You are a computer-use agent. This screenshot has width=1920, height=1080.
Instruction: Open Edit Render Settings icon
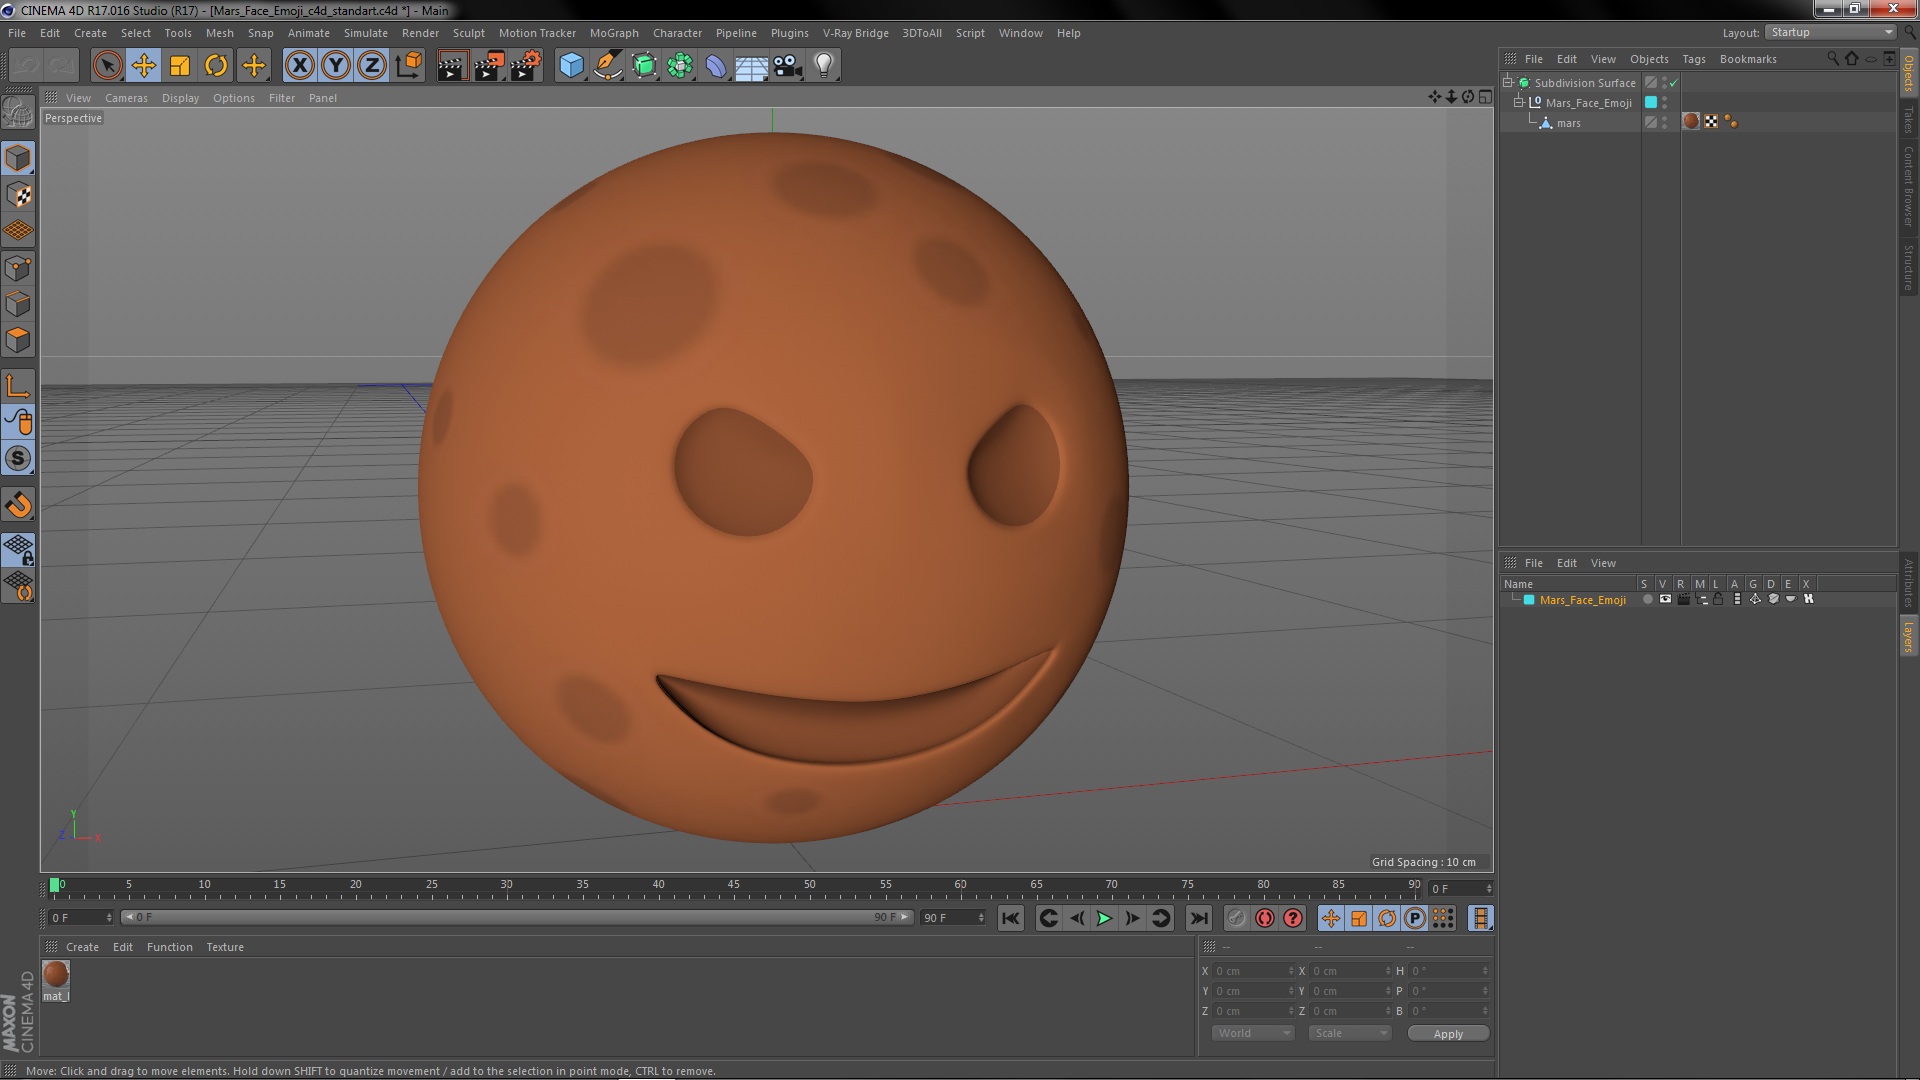coord(525,66)
